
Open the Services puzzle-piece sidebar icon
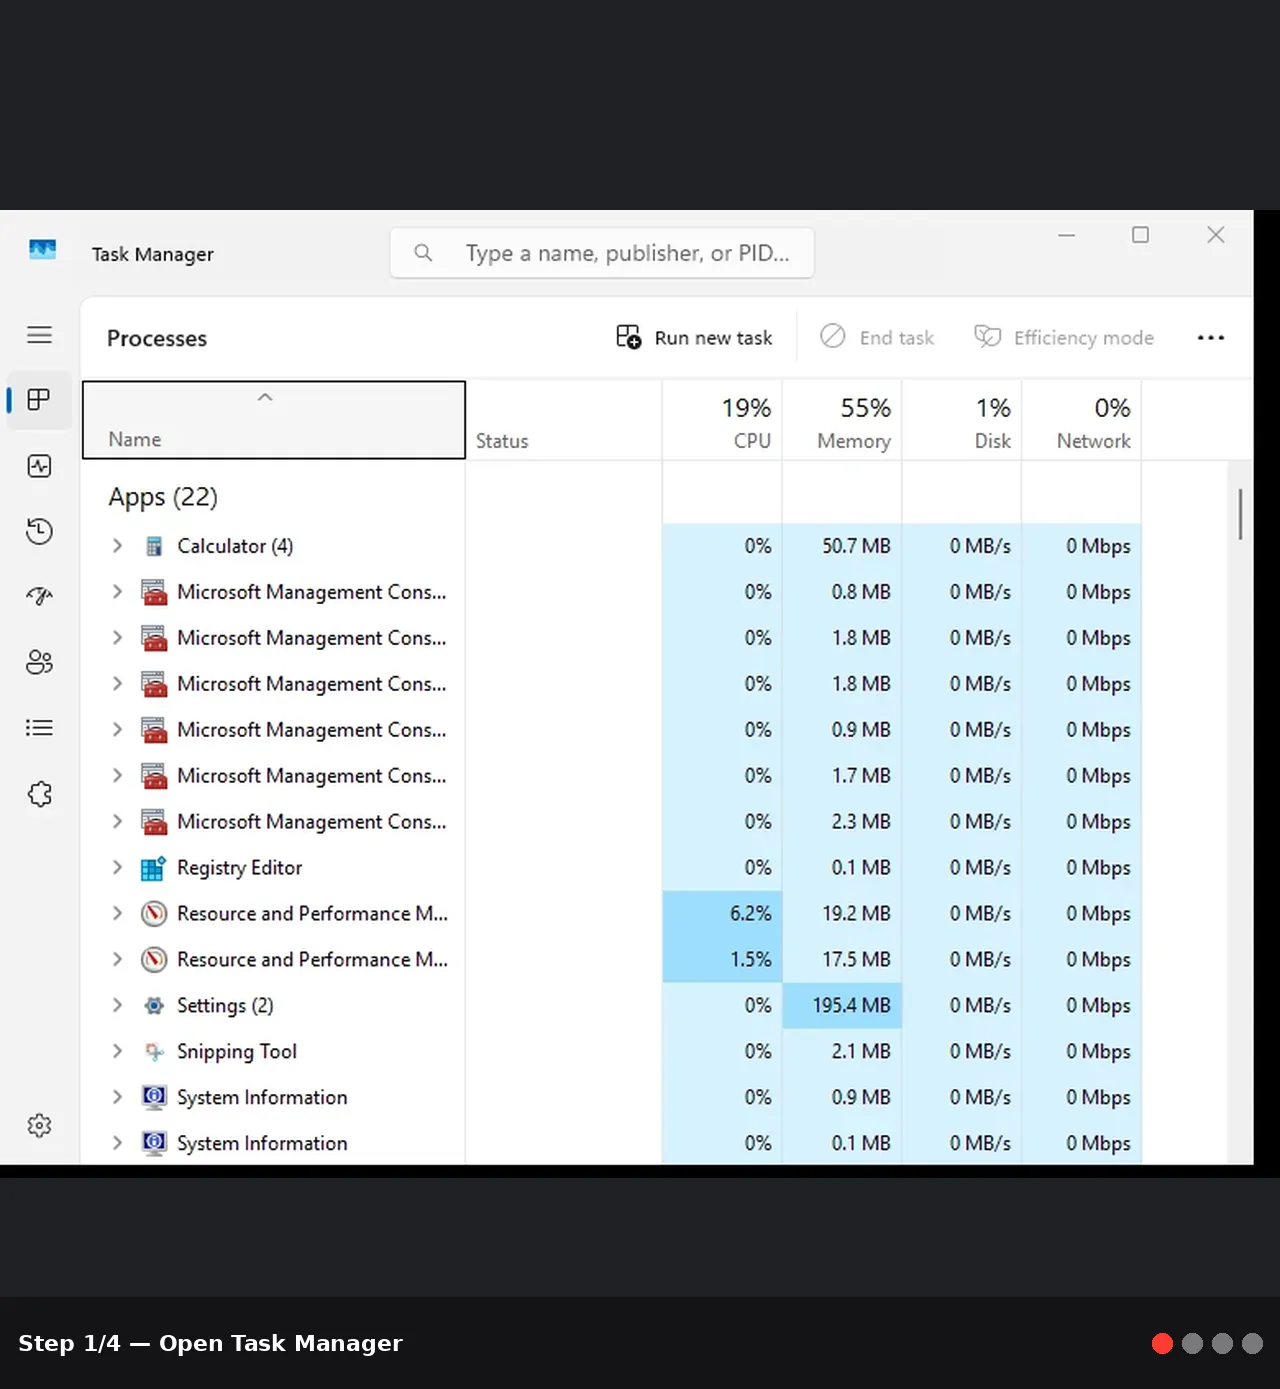pyautogui.click(x=39, y=794)
